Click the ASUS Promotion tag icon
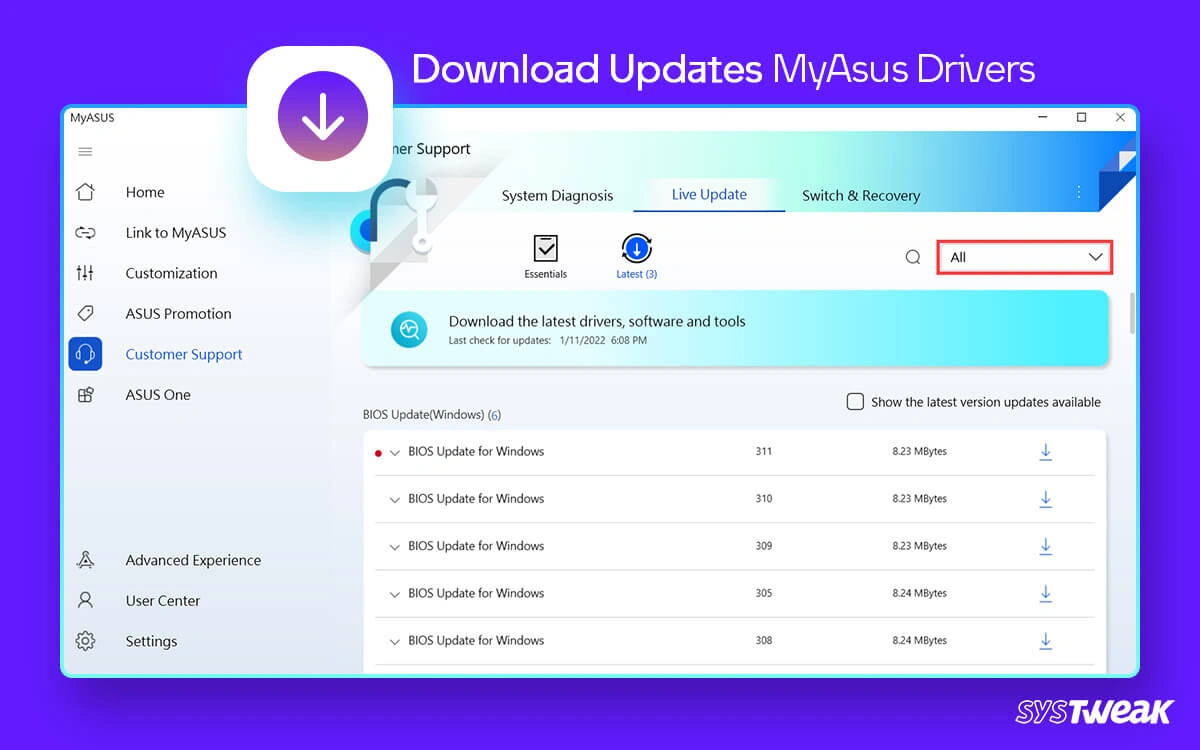The image size is (1200, 750). pyautogui.click(x=85, y=314)
